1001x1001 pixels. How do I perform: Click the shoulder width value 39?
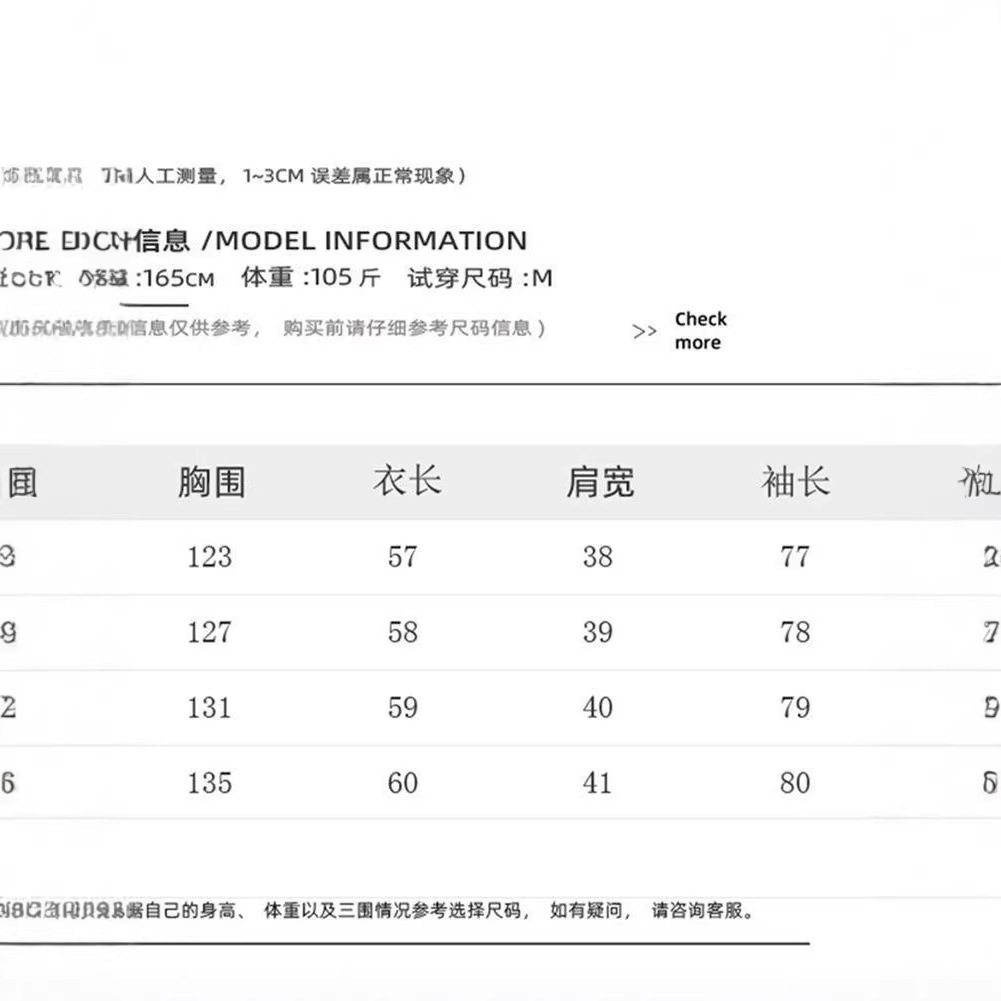(x=598, y=632)
